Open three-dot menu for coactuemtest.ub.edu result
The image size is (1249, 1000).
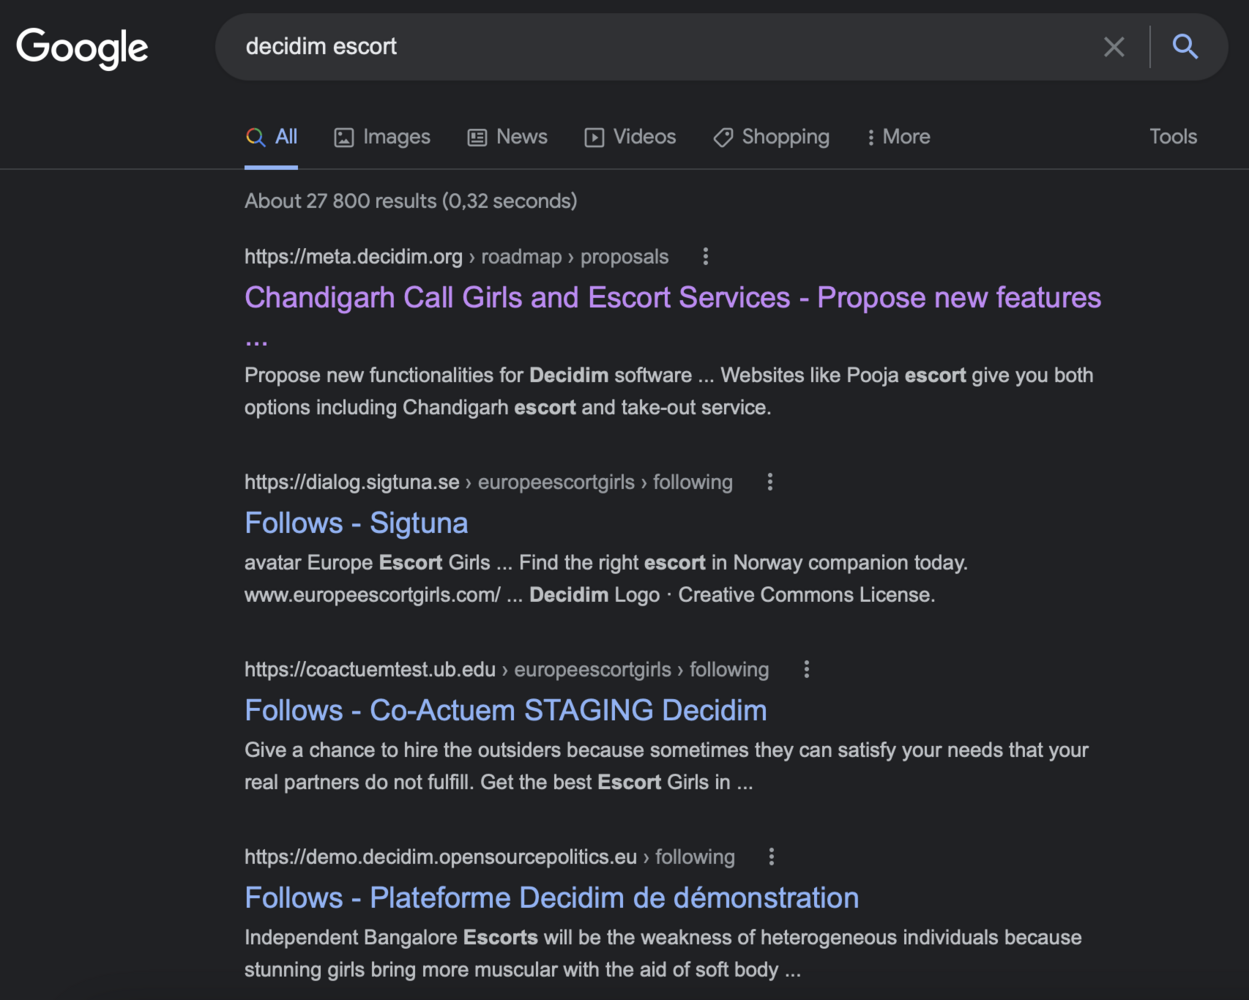point(806,670)
